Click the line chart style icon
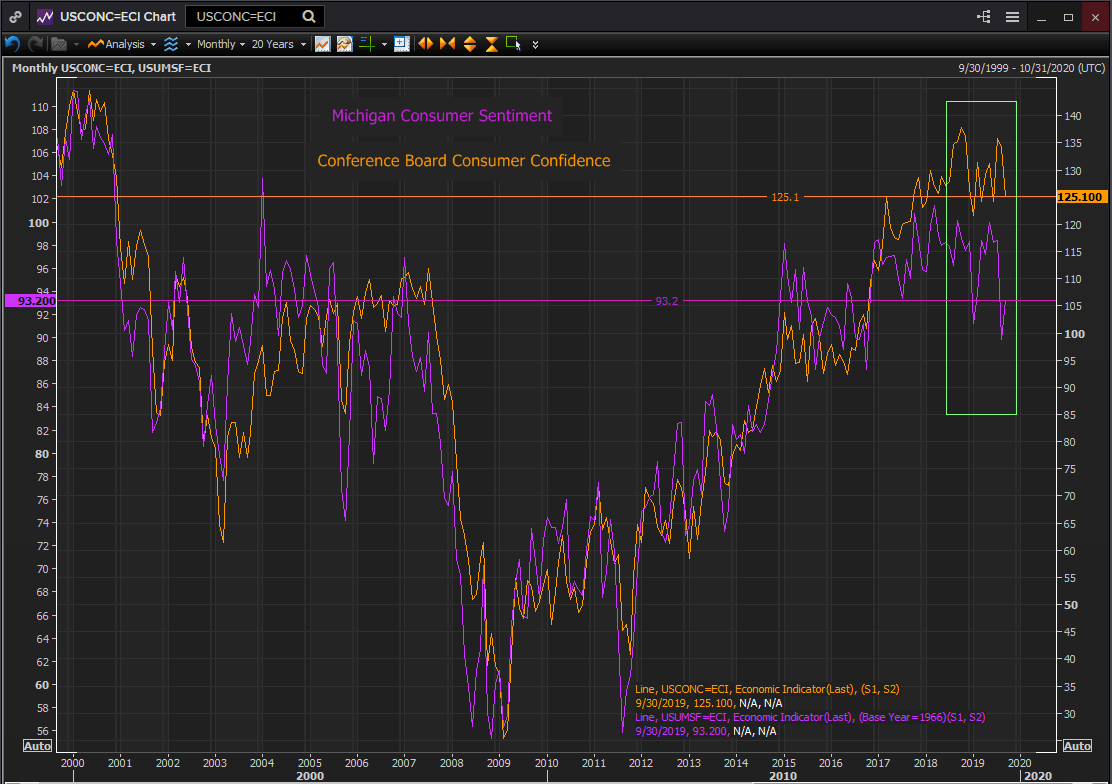Image resolution: width=1112 pixels, height=784 pixels. click(x=322, y=44)
